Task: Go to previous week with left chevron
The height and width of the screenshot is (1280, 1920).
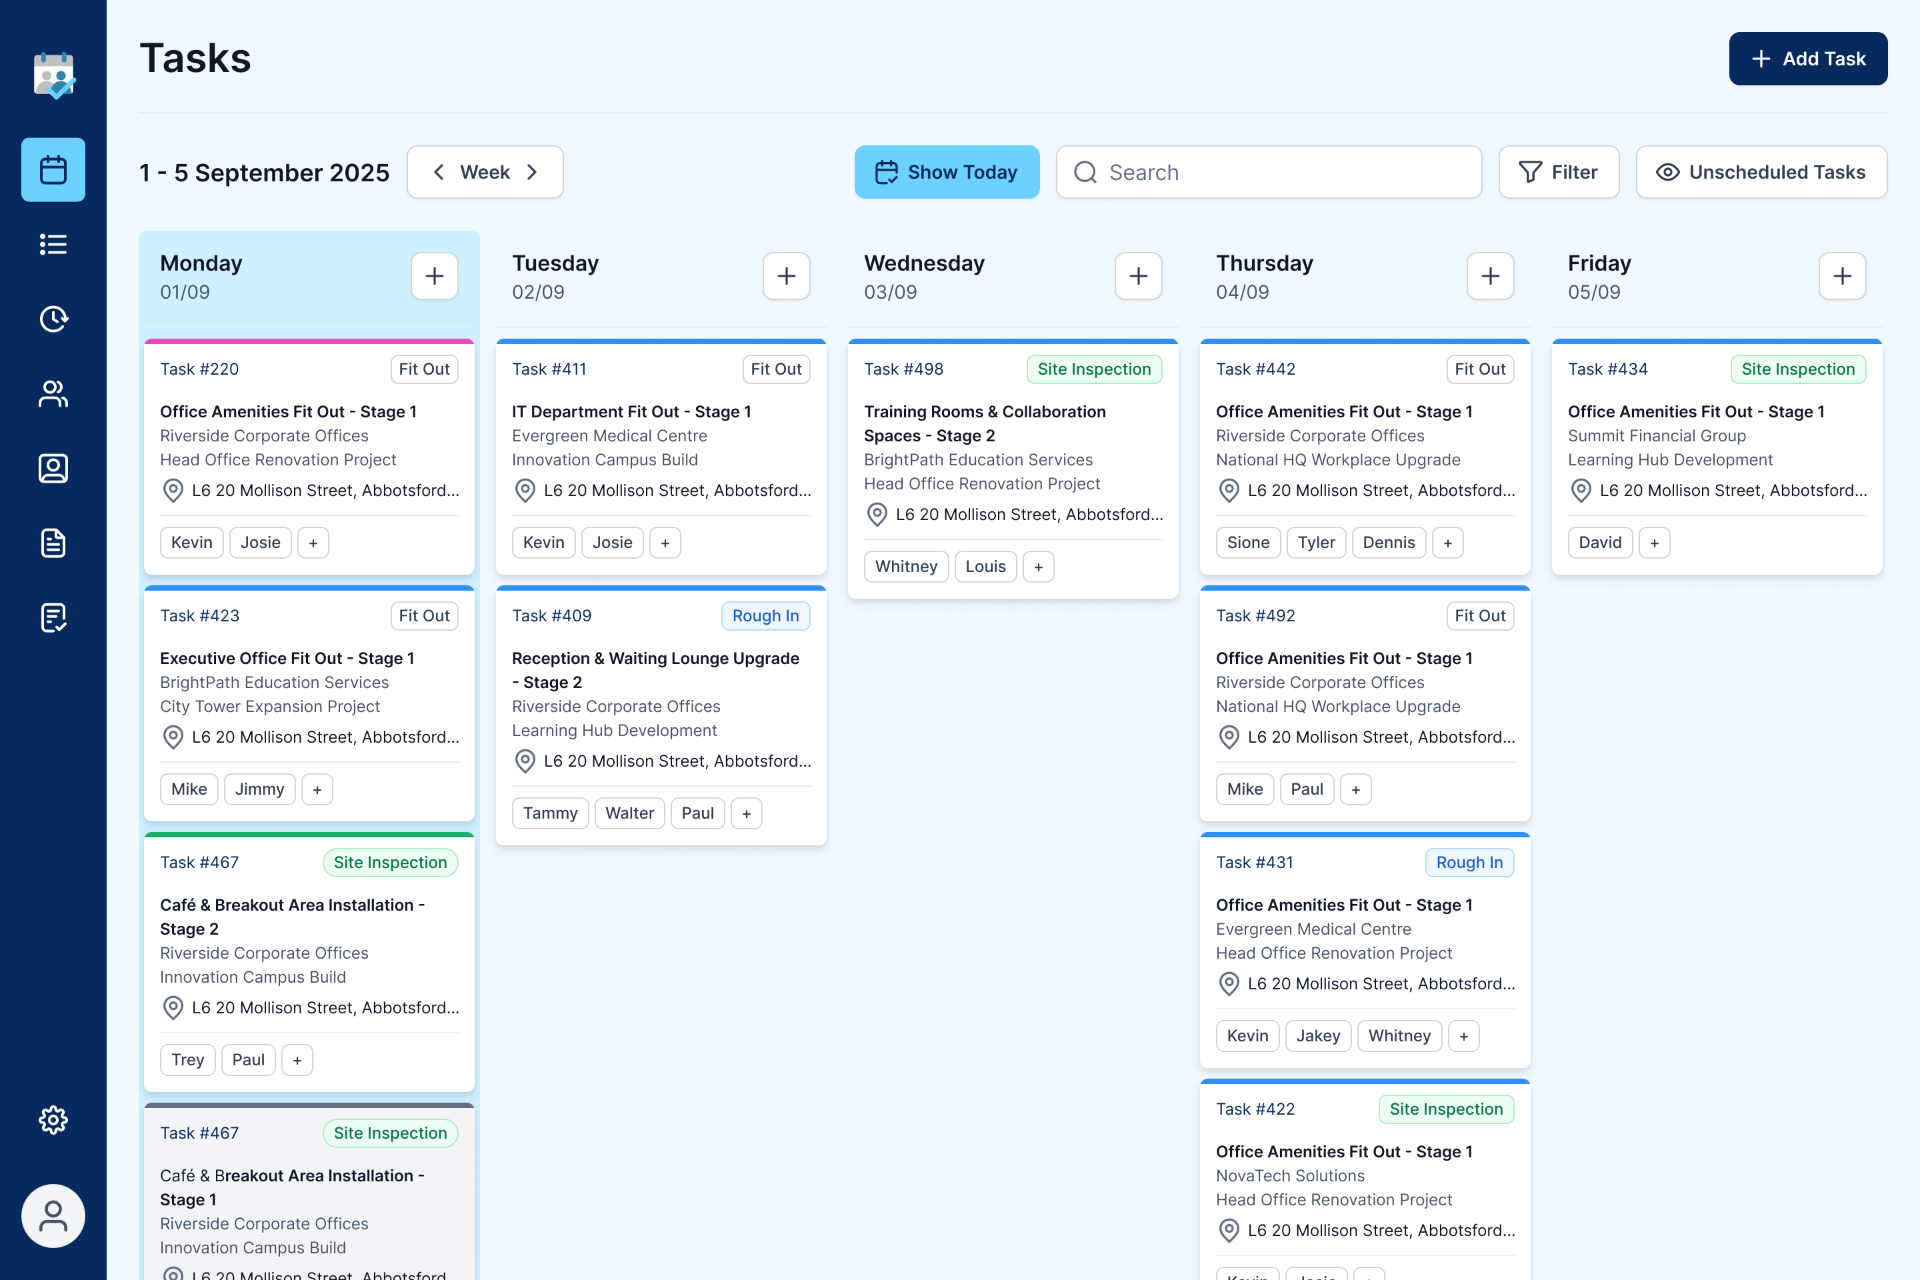Action: pyautogui.click(x=438, y=172)
